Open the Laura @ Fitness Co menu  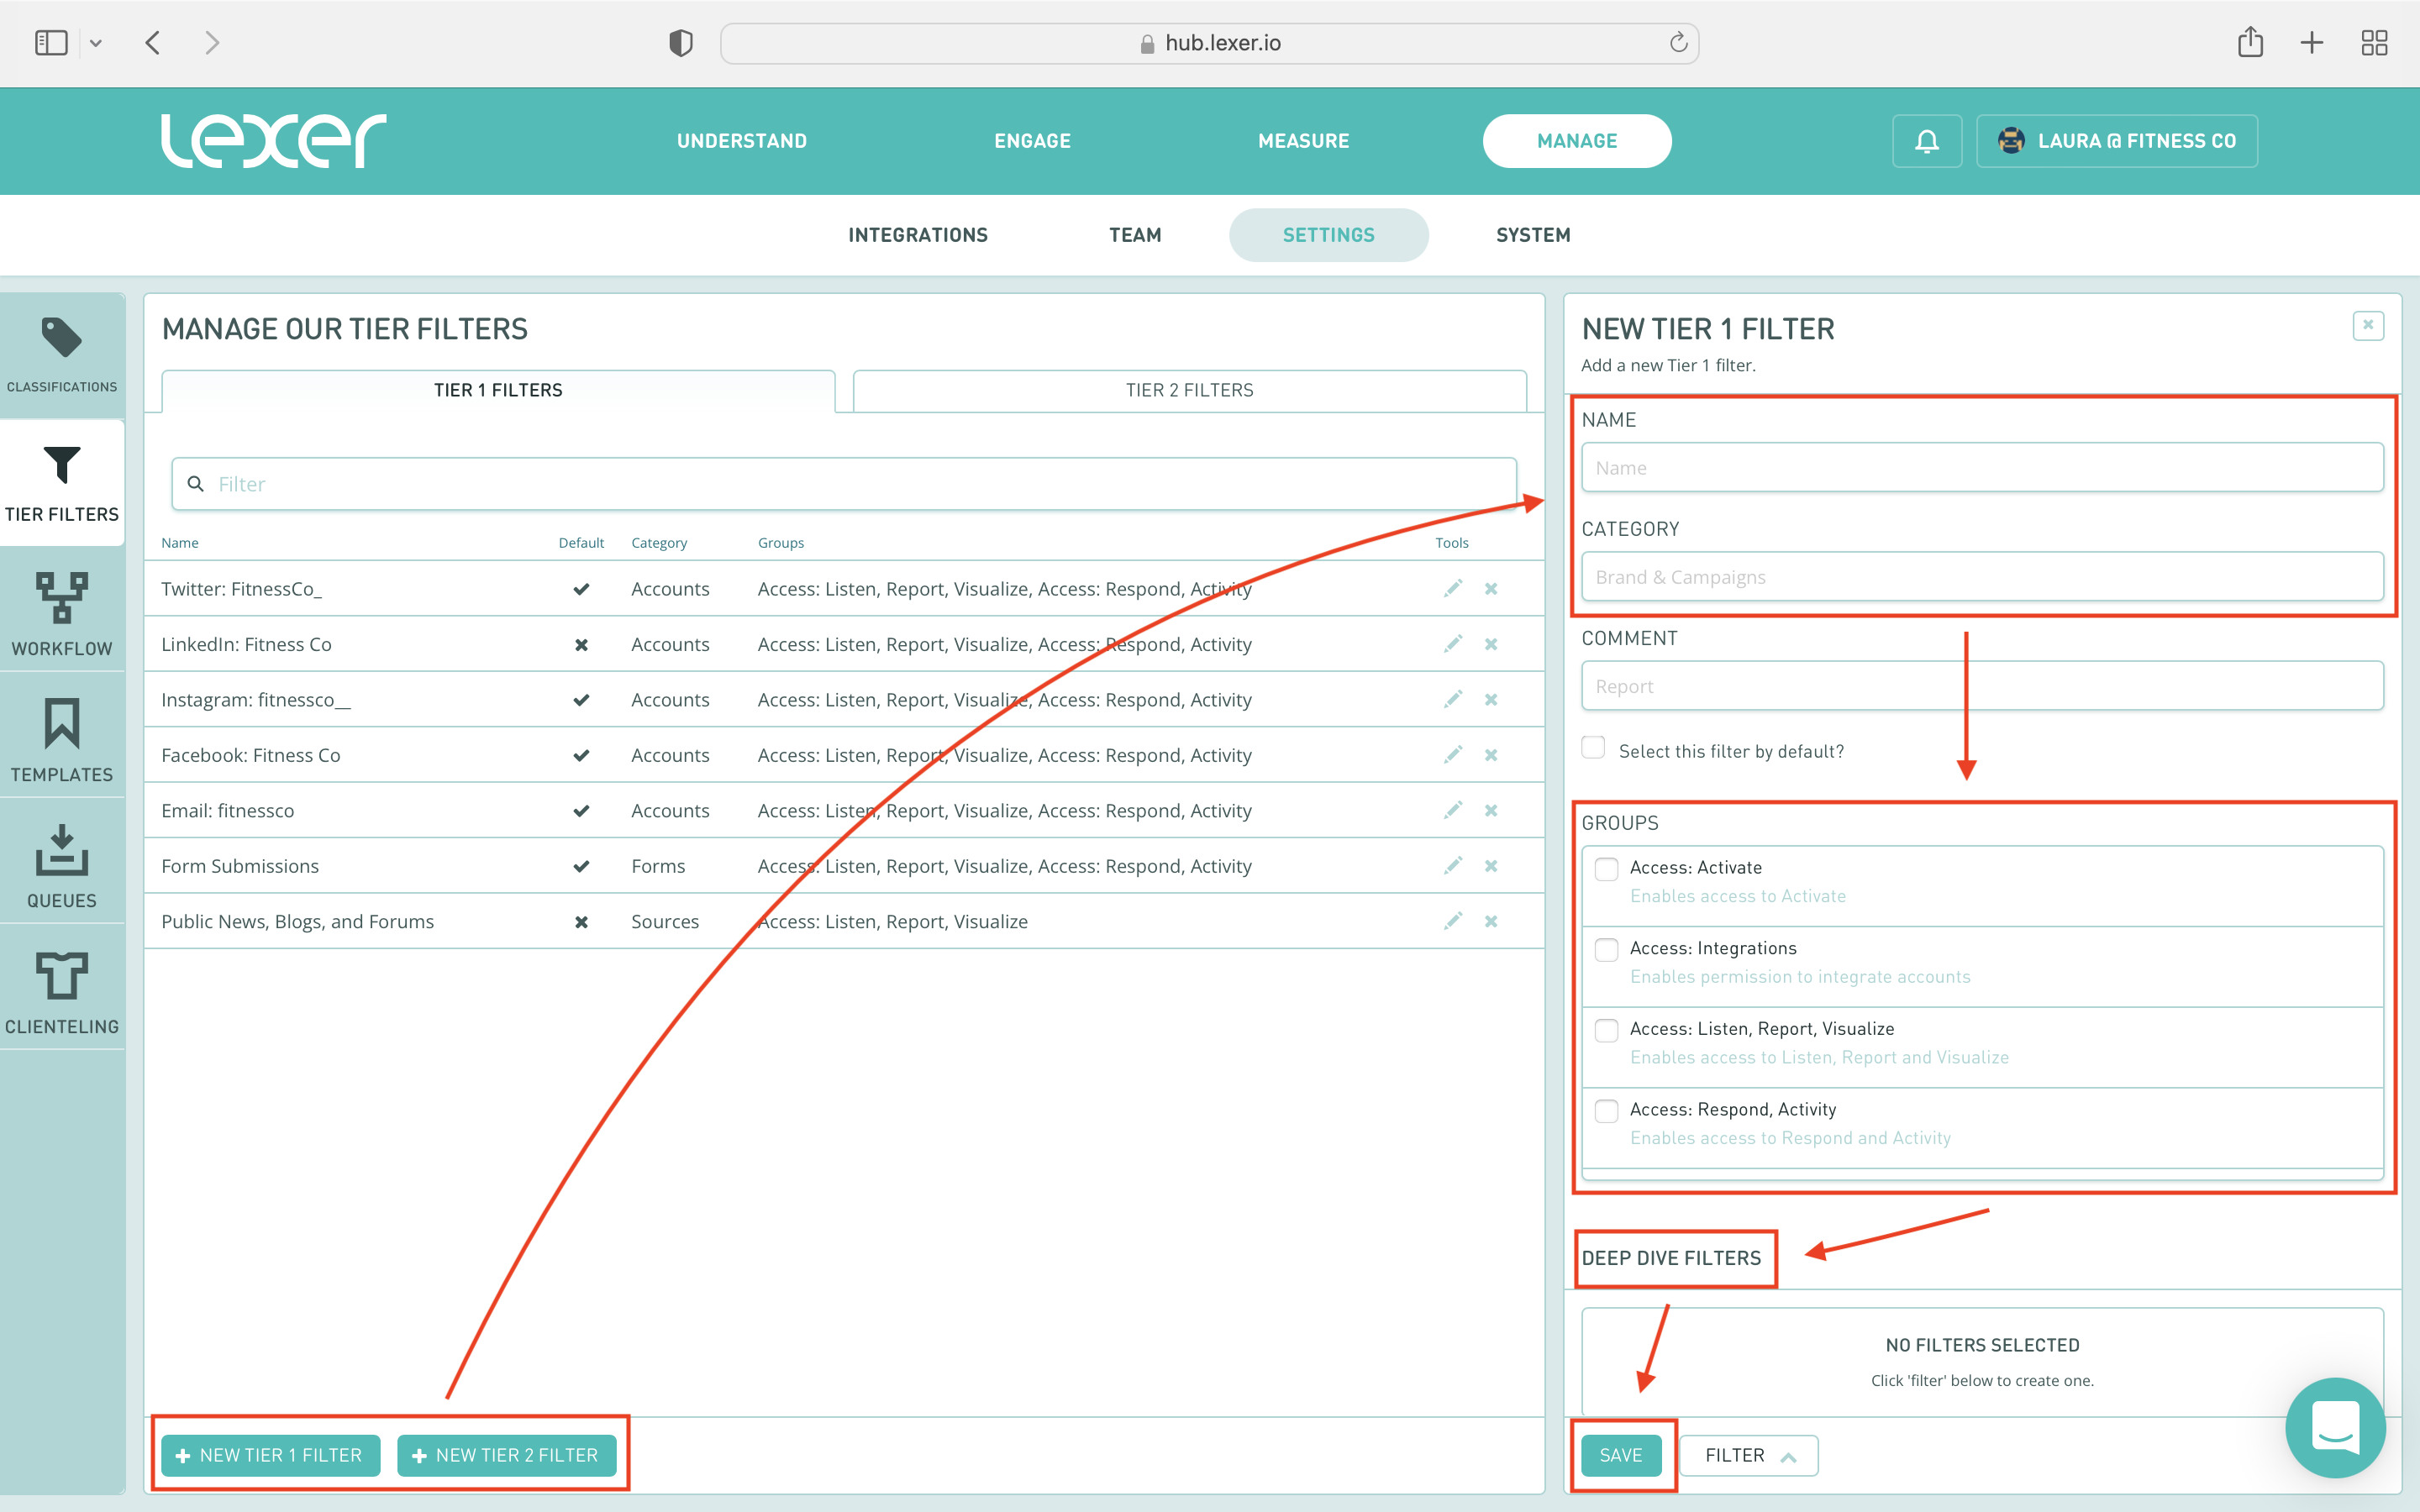2117,141
